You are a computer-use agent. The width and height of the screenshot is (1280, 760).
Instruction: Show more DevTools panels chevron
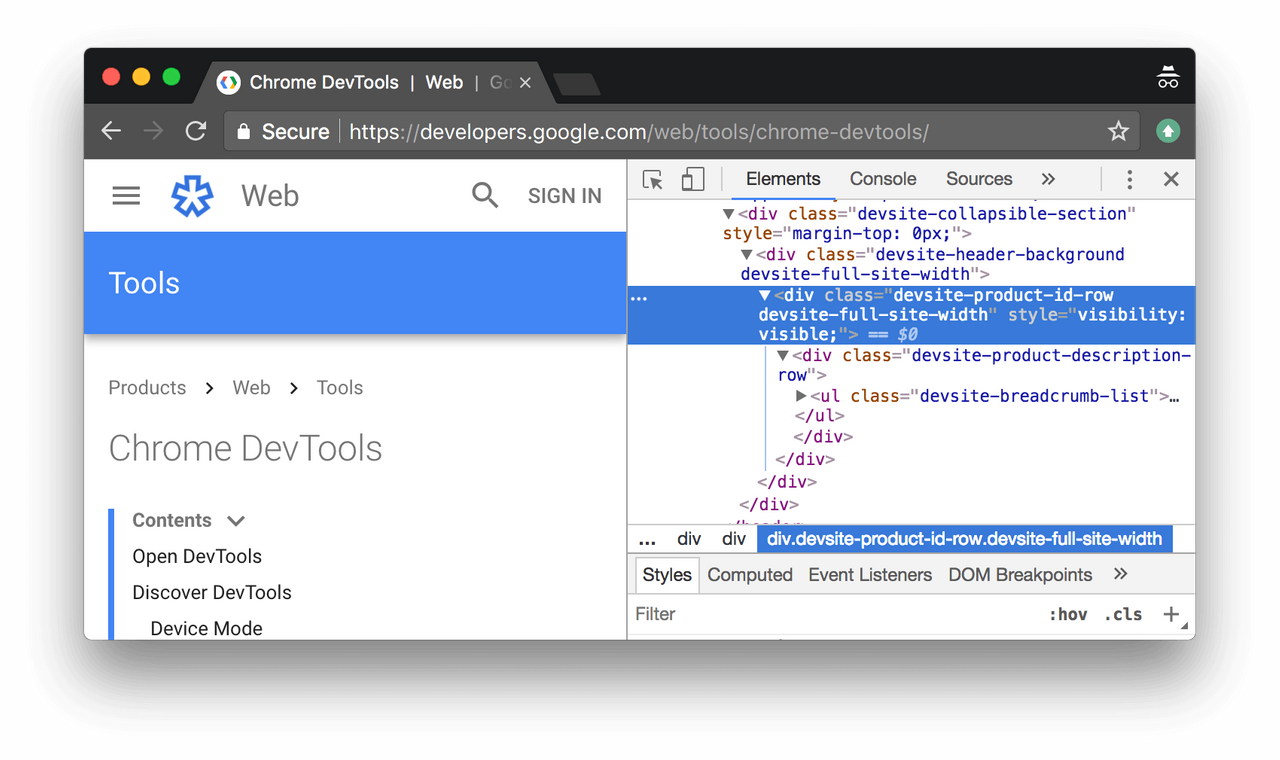click(x=1048, y=180)
